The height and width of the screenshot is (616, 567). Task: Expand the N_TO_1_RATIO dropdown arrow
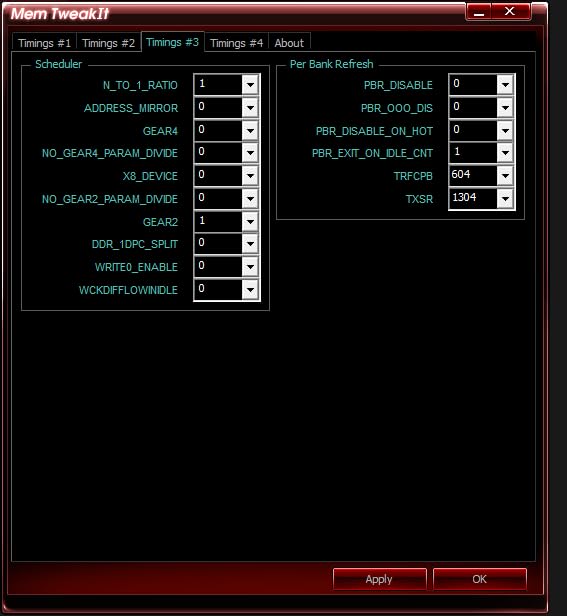click(x=250, y=84)
